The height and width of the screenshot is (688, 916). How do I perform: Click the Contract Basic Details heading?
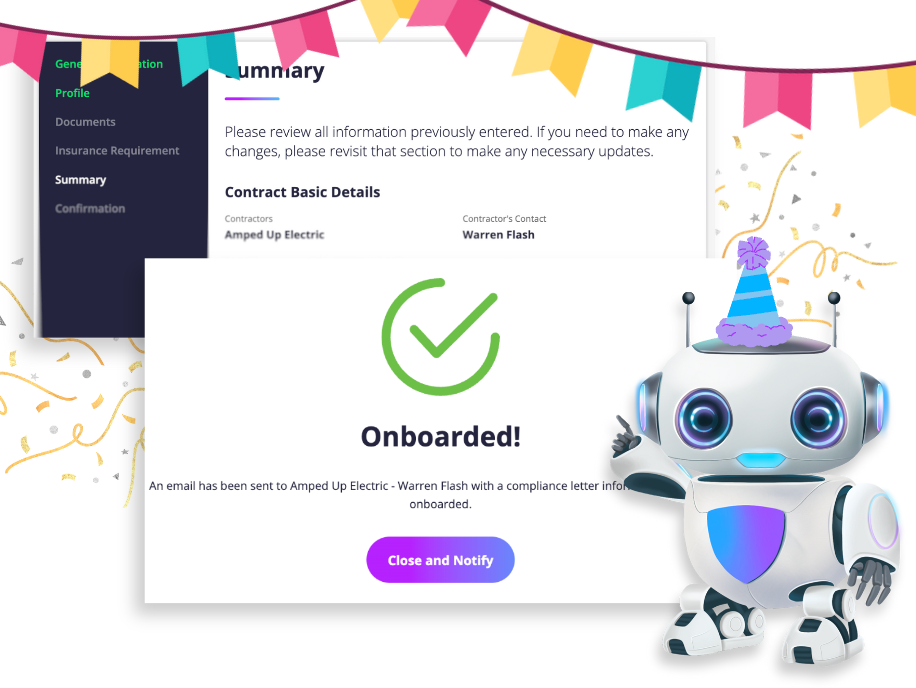click(303, 192)
